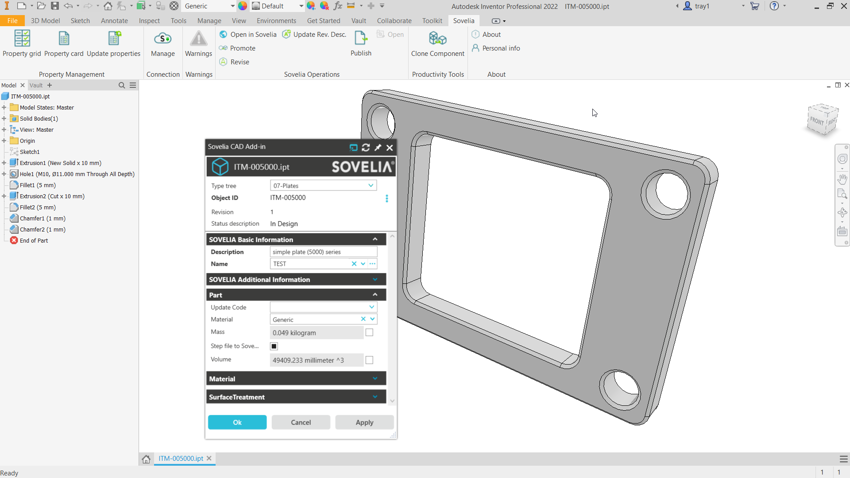
Task: Open the Vault ribbon tab
Action: point(358,21)
